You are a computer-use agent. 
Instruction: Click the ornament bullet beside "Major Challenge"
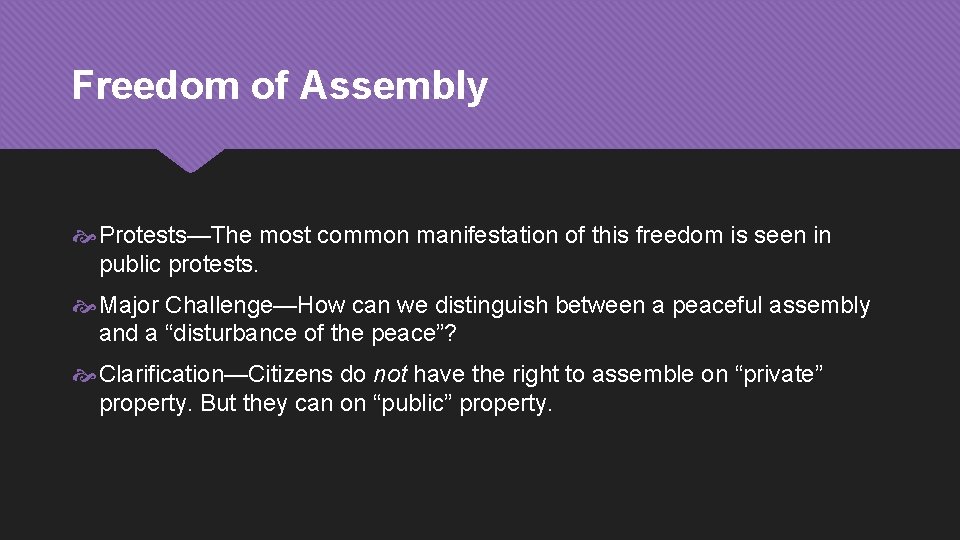click(x=84, y=306)
